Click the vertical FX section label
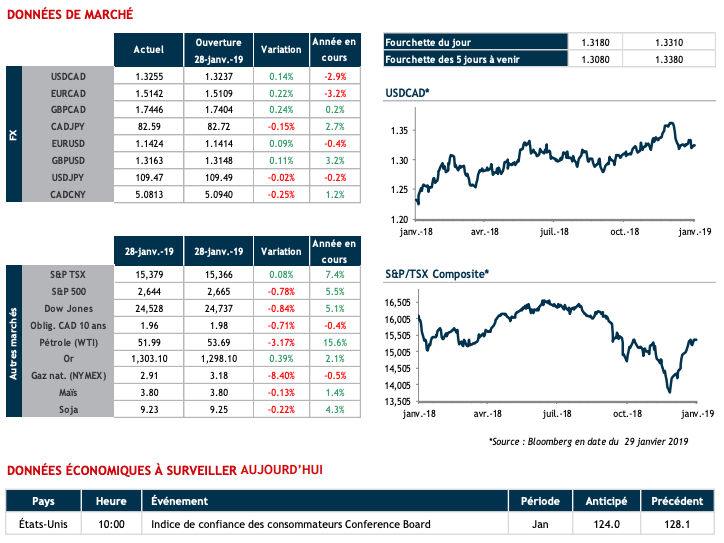 click(x=13, y=135)
